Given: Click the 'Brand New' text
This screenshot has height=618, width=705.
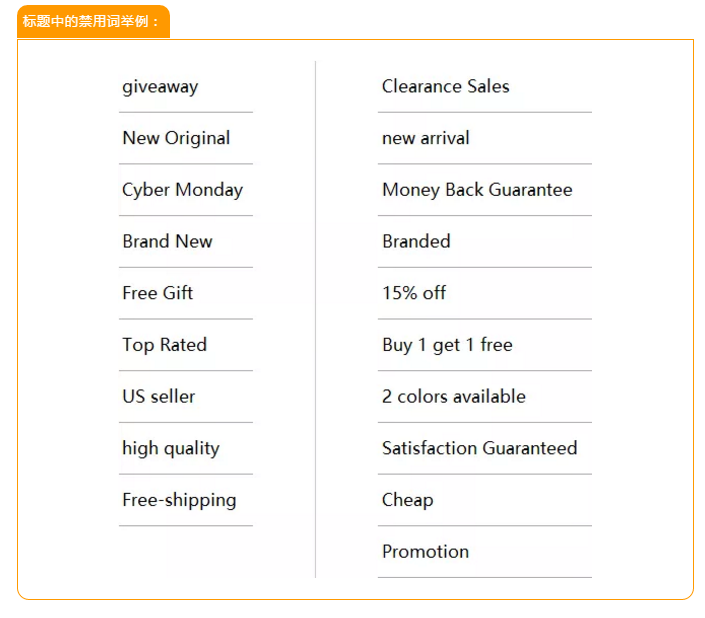Looking at the screenshot, I should tap(167, 241).
